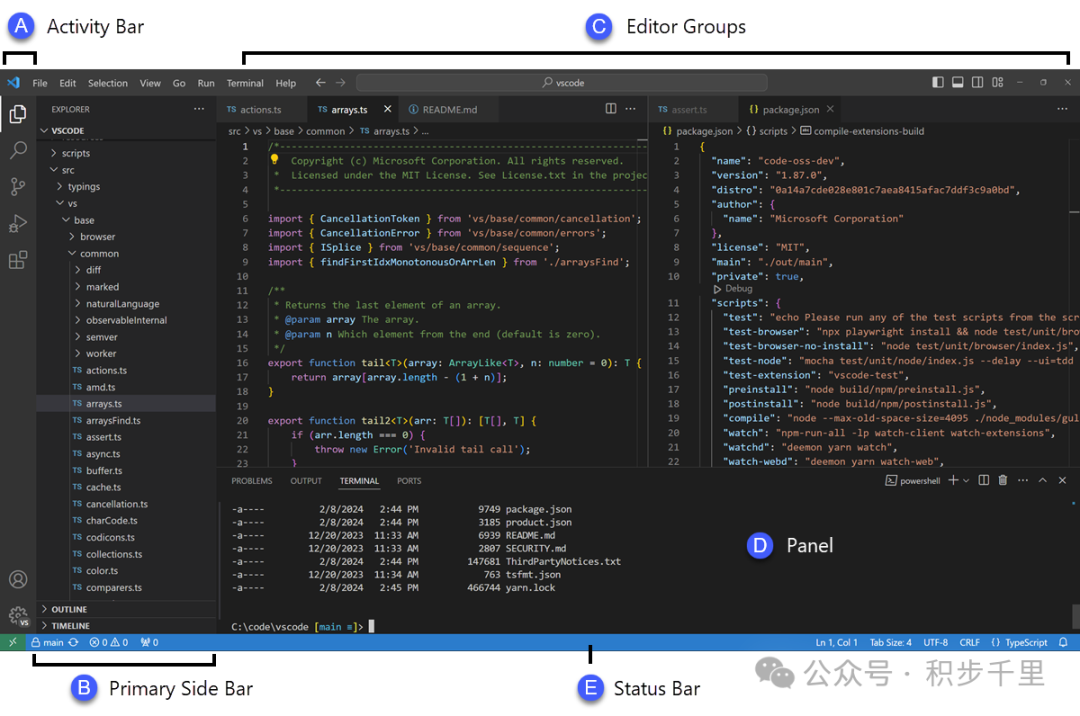Change UTF-8 encoding in status bar
Image resolution: width=1080 pixels, height=716 pixels.
pos(935,642)
